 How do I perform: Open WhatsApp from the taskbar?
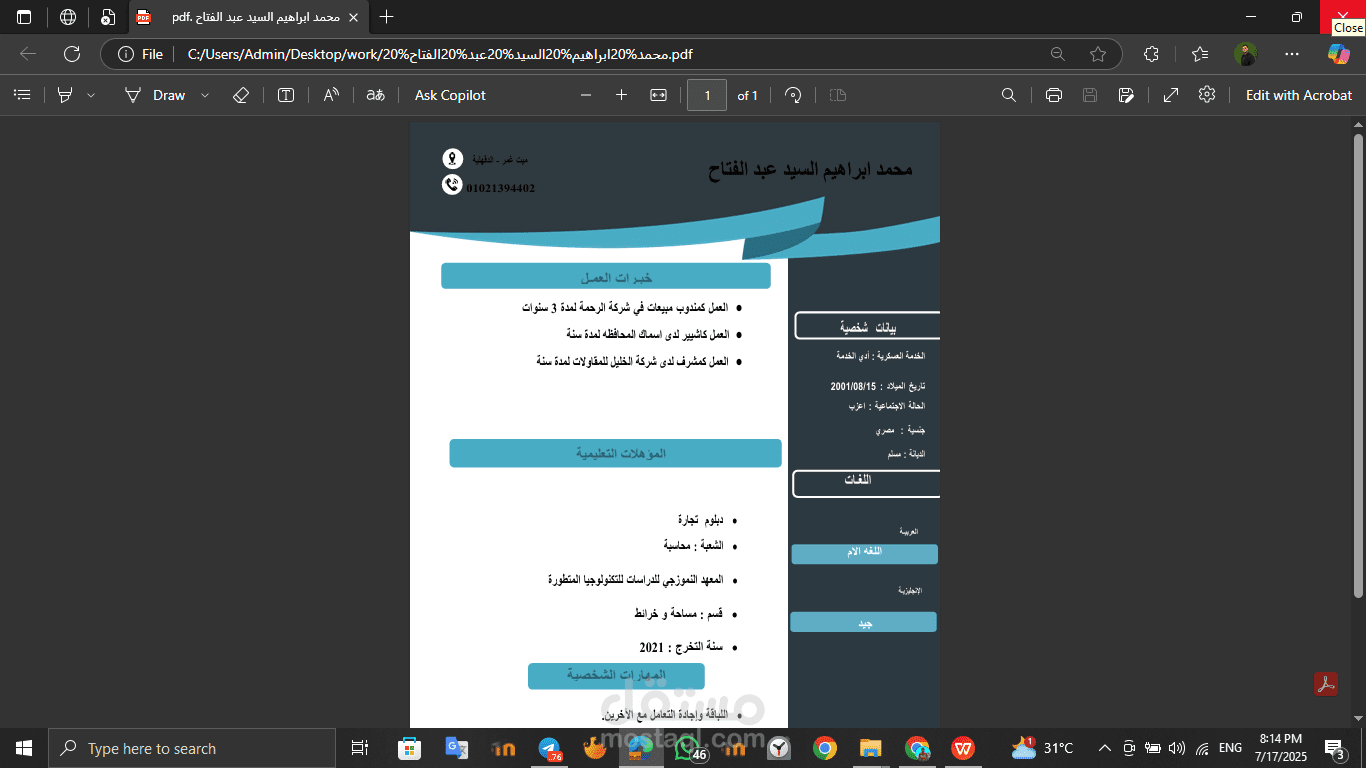687,748
